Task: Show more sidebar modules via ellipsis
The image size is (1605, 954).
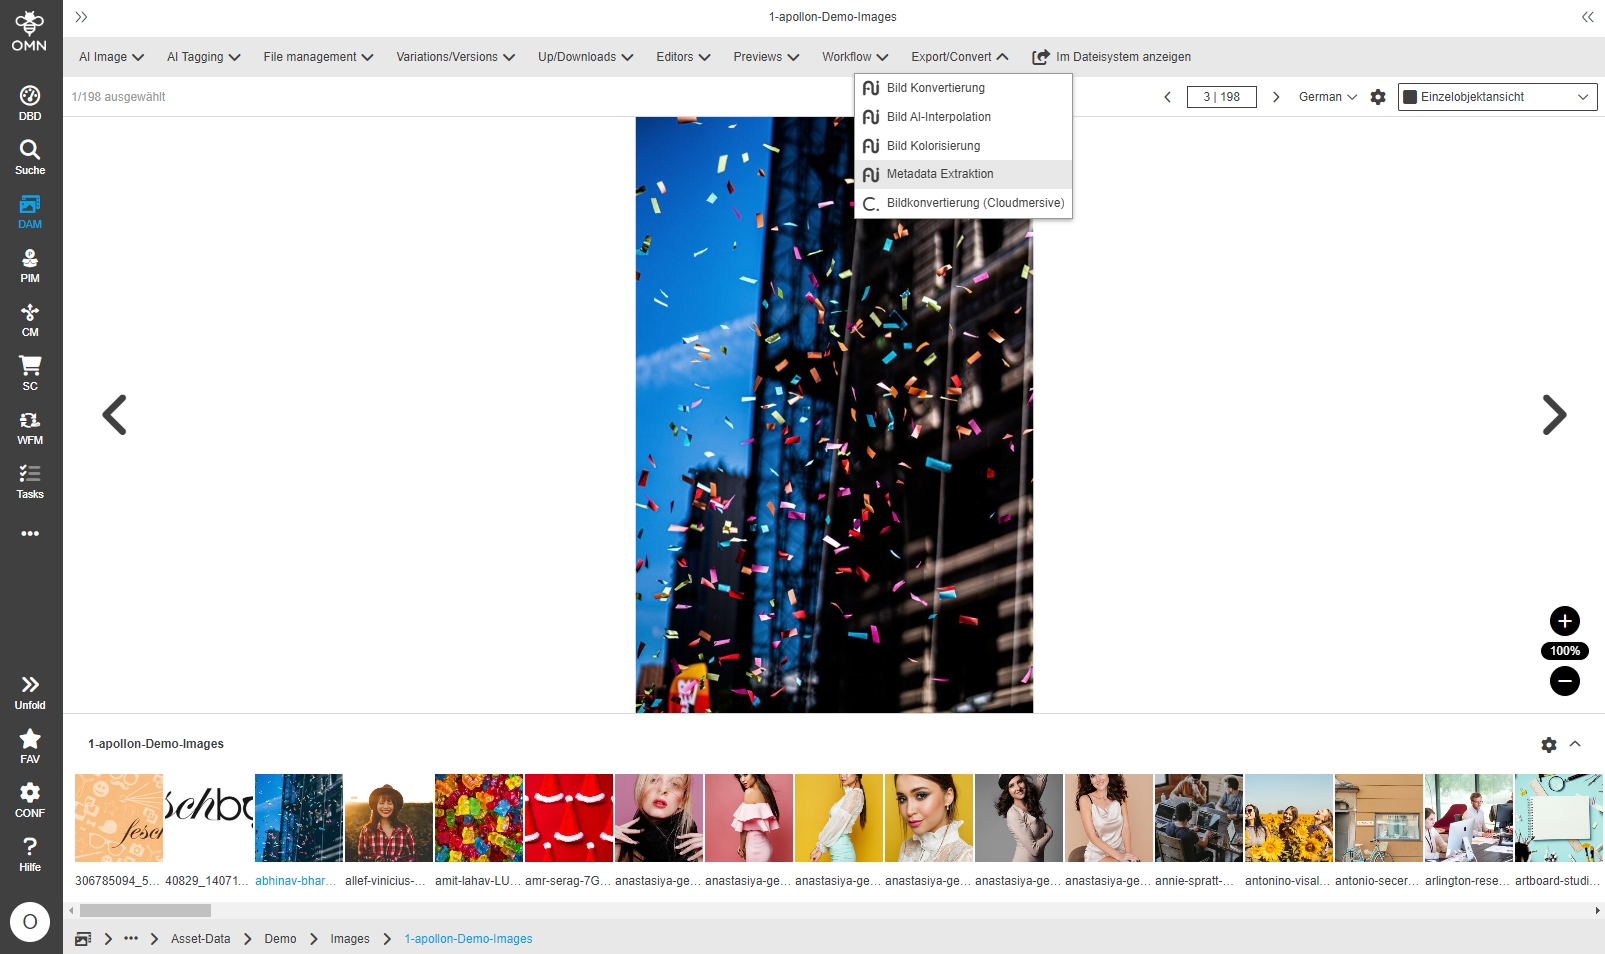Action: 30,534
